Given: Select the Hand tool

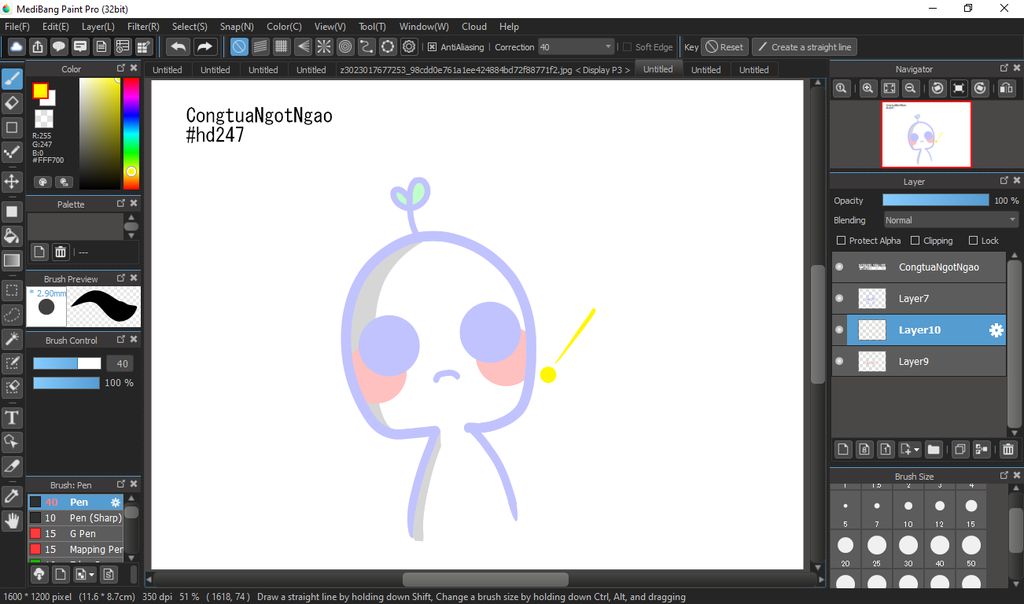Looking at the screenshot, I should click(x=12, y=520).
